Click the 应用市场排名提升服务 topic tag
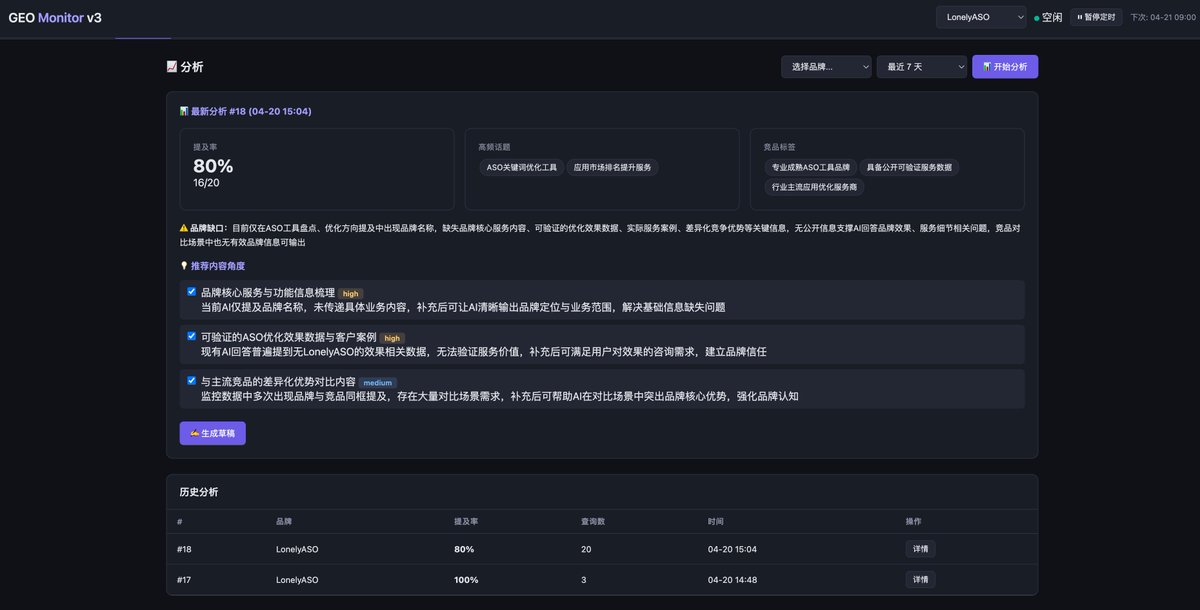Screen dimensions: 1200x610 coord(613,167)
